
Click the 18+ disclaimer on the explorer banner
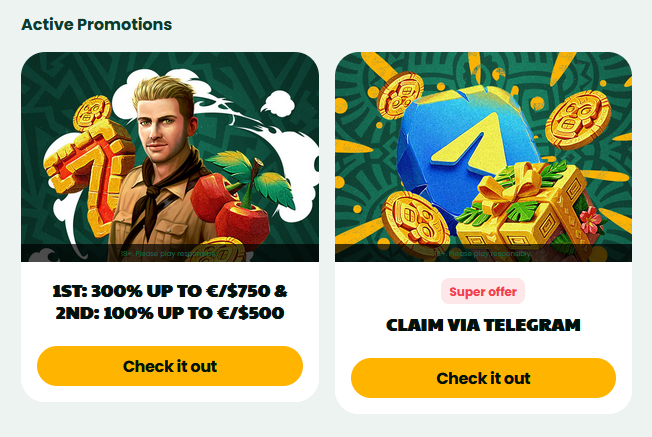coord(168,253)
